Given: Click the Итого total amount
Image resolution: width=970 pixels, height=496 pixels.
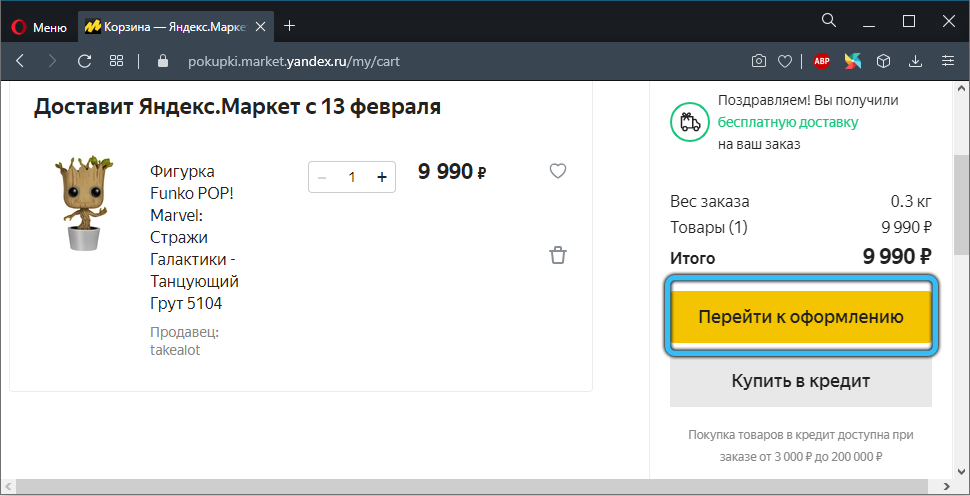Looking at the screenshot, I should (x=897, y=256).
